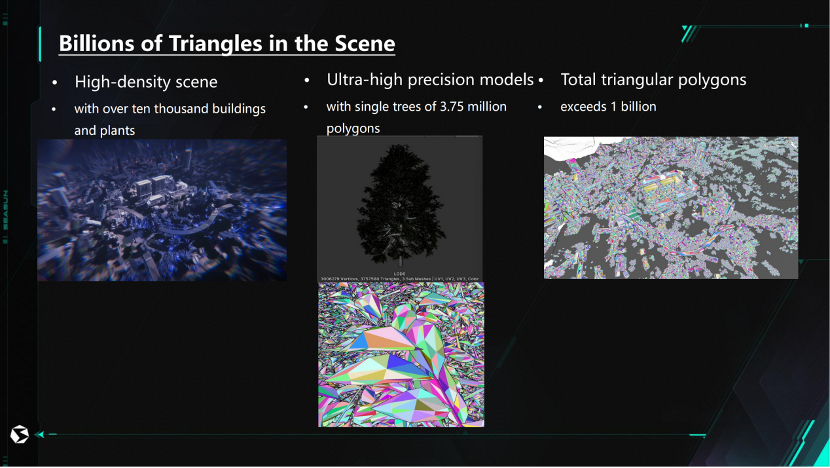Click the teal horizontal line at slide bottom

[x=360, y=434]
